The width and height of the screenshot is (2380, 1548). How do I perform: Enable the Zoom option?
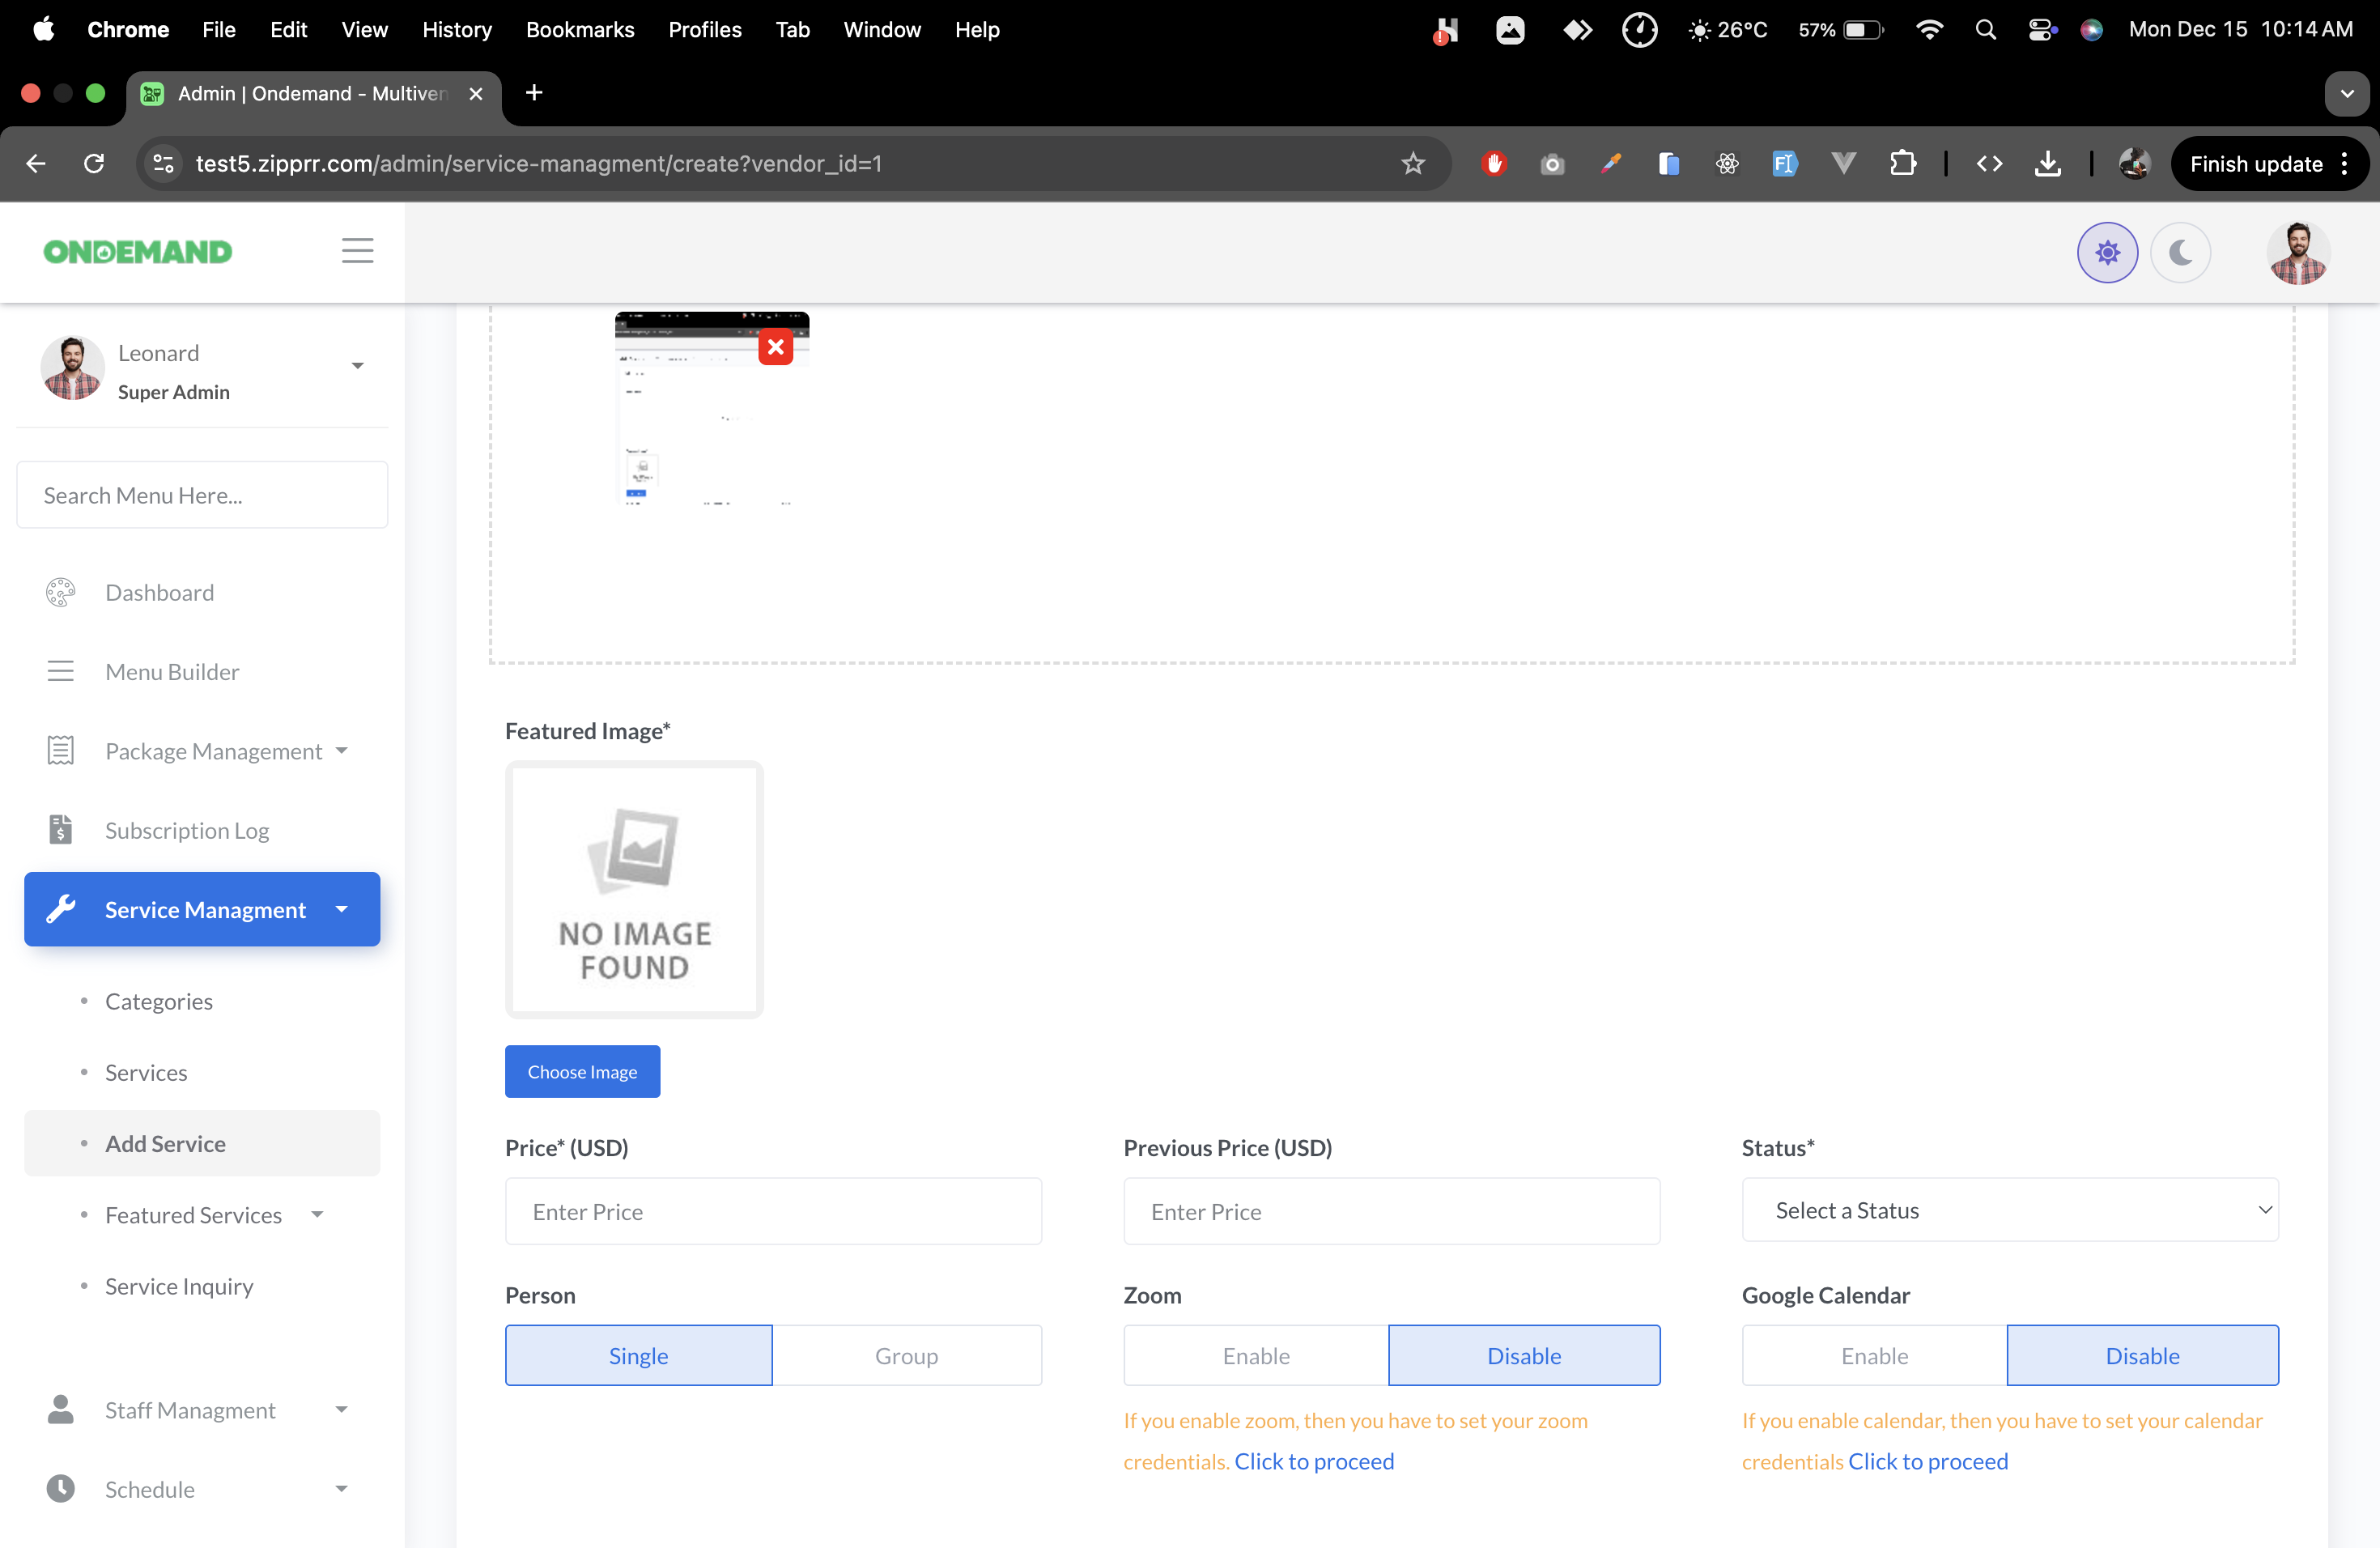click(1256, 1355)
